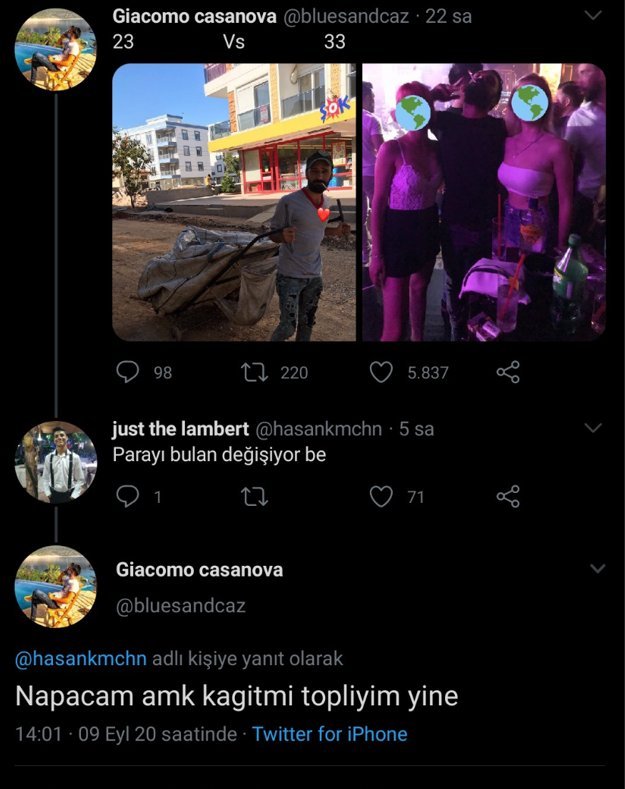Share just the lambert's tweet
The image size is (625, 789).
point(508,496)
